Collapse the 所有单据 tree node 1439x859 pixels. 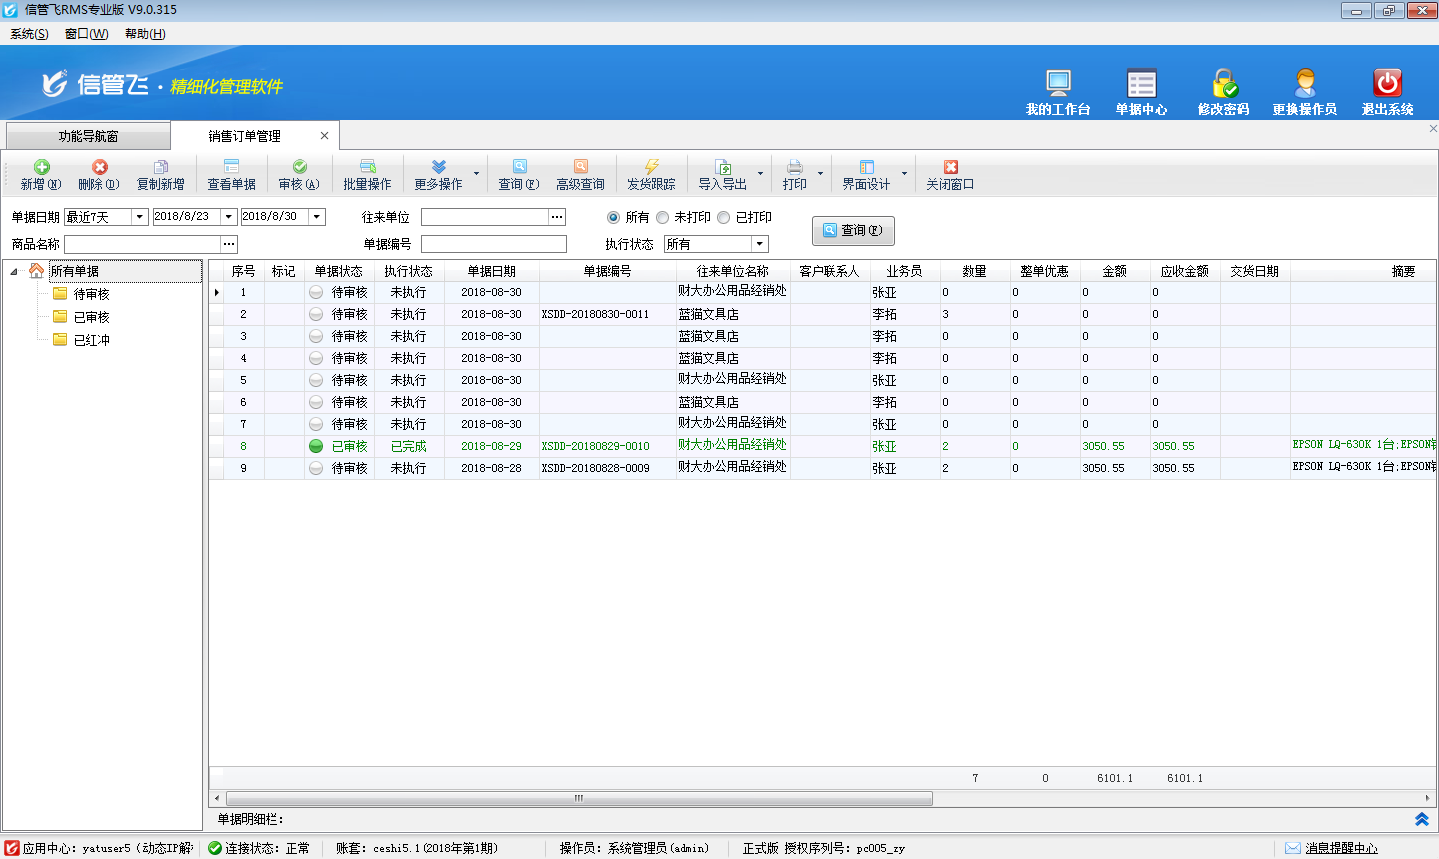14,271
